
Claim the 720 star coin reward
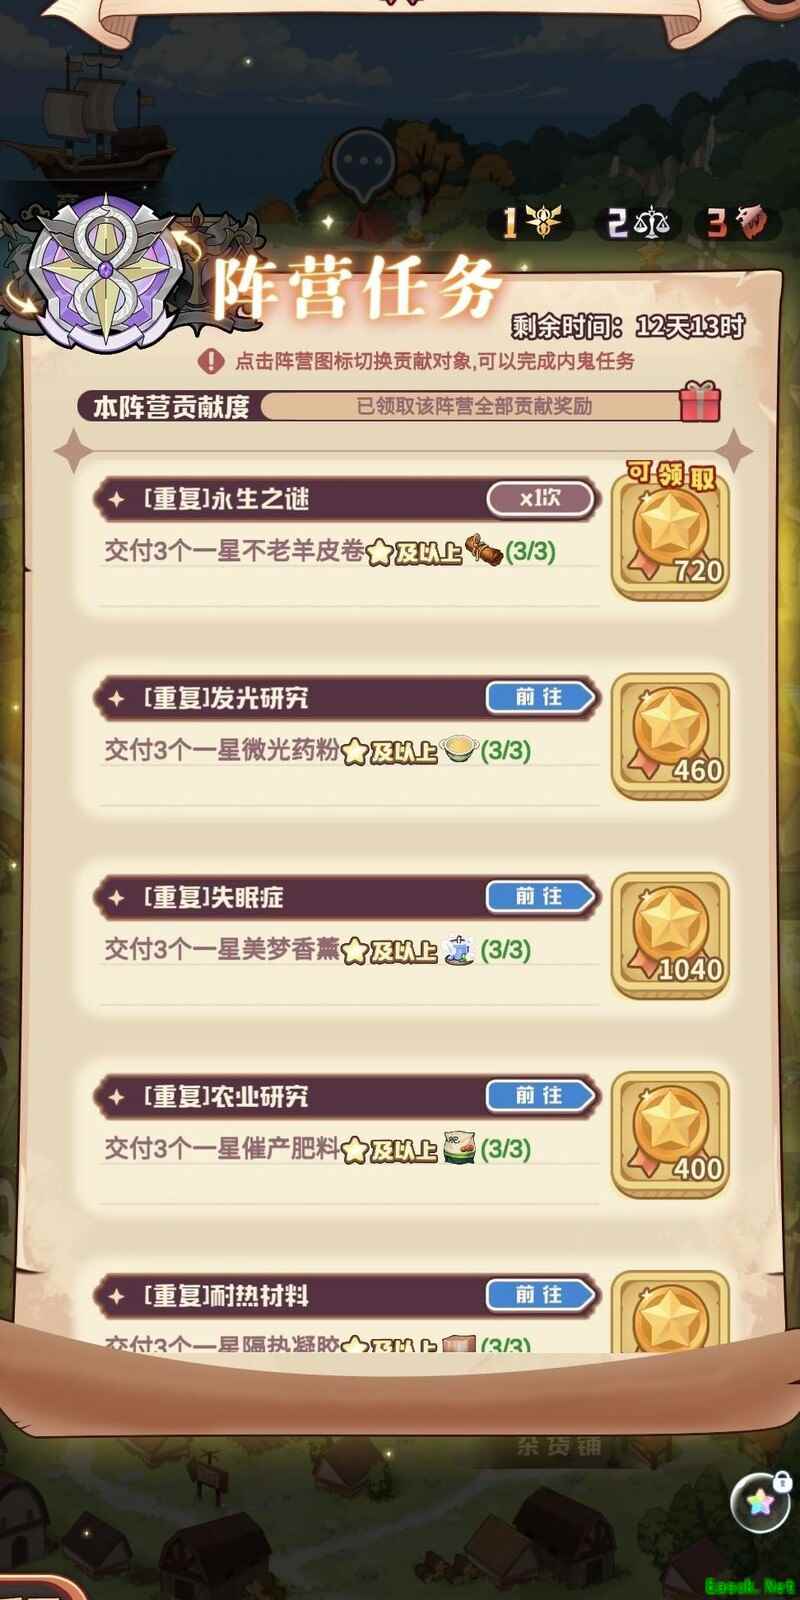pos(670,536)
